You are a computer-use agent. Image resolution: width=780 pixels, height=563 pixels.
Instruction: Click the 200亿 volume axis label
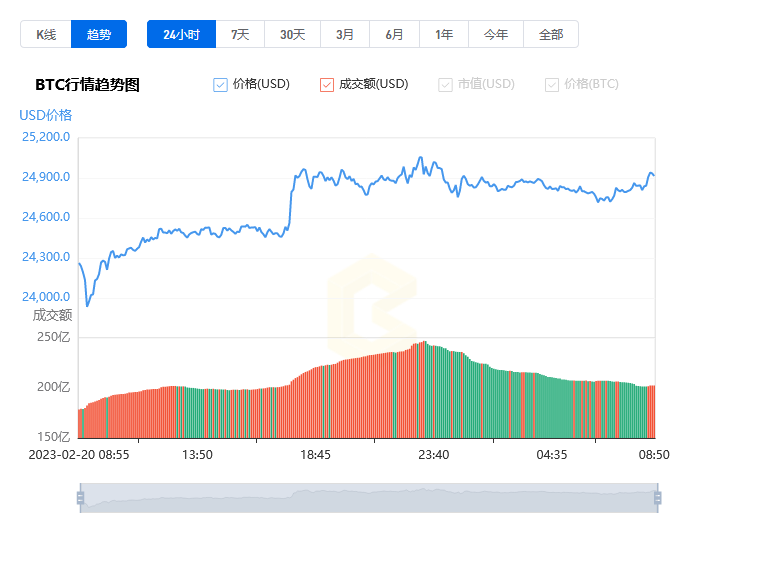point(54,387)
